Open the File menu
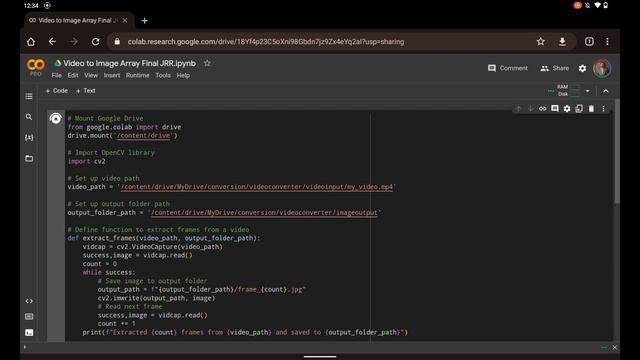The image size is (640, 360). (56, 76)
